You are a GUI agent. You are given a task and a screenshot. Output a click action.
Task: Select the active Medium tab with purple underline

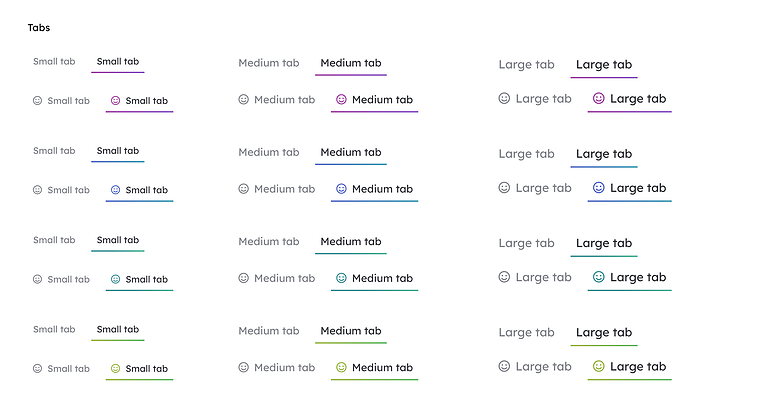(351, 63)
